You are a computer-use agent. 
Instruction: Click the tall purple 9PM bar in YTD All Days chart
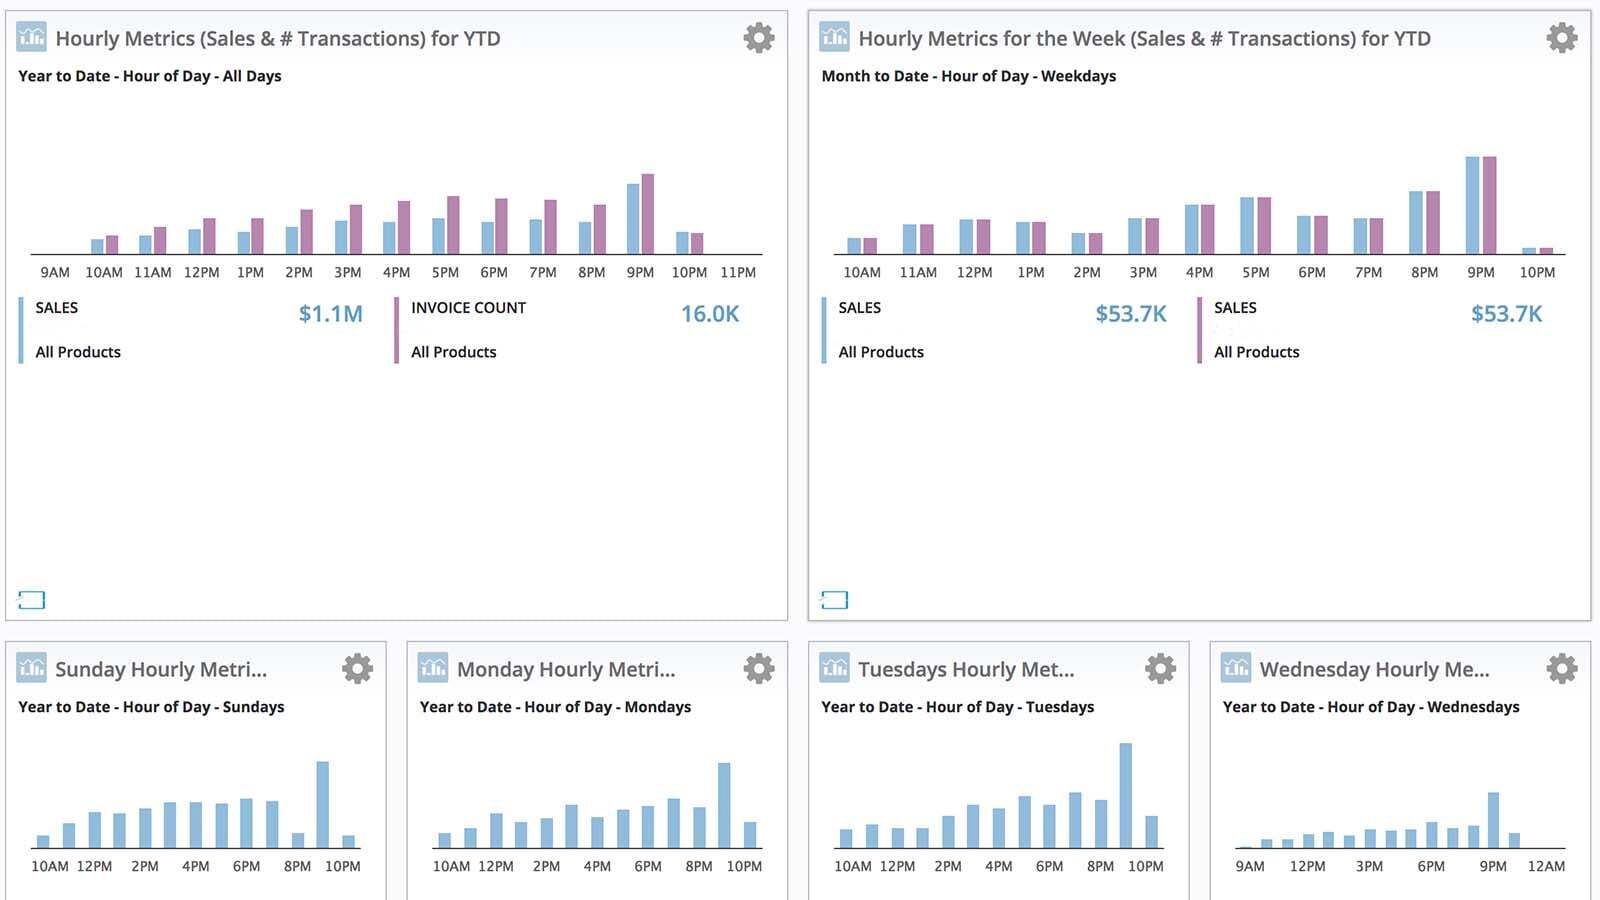(x=648, y=214)
